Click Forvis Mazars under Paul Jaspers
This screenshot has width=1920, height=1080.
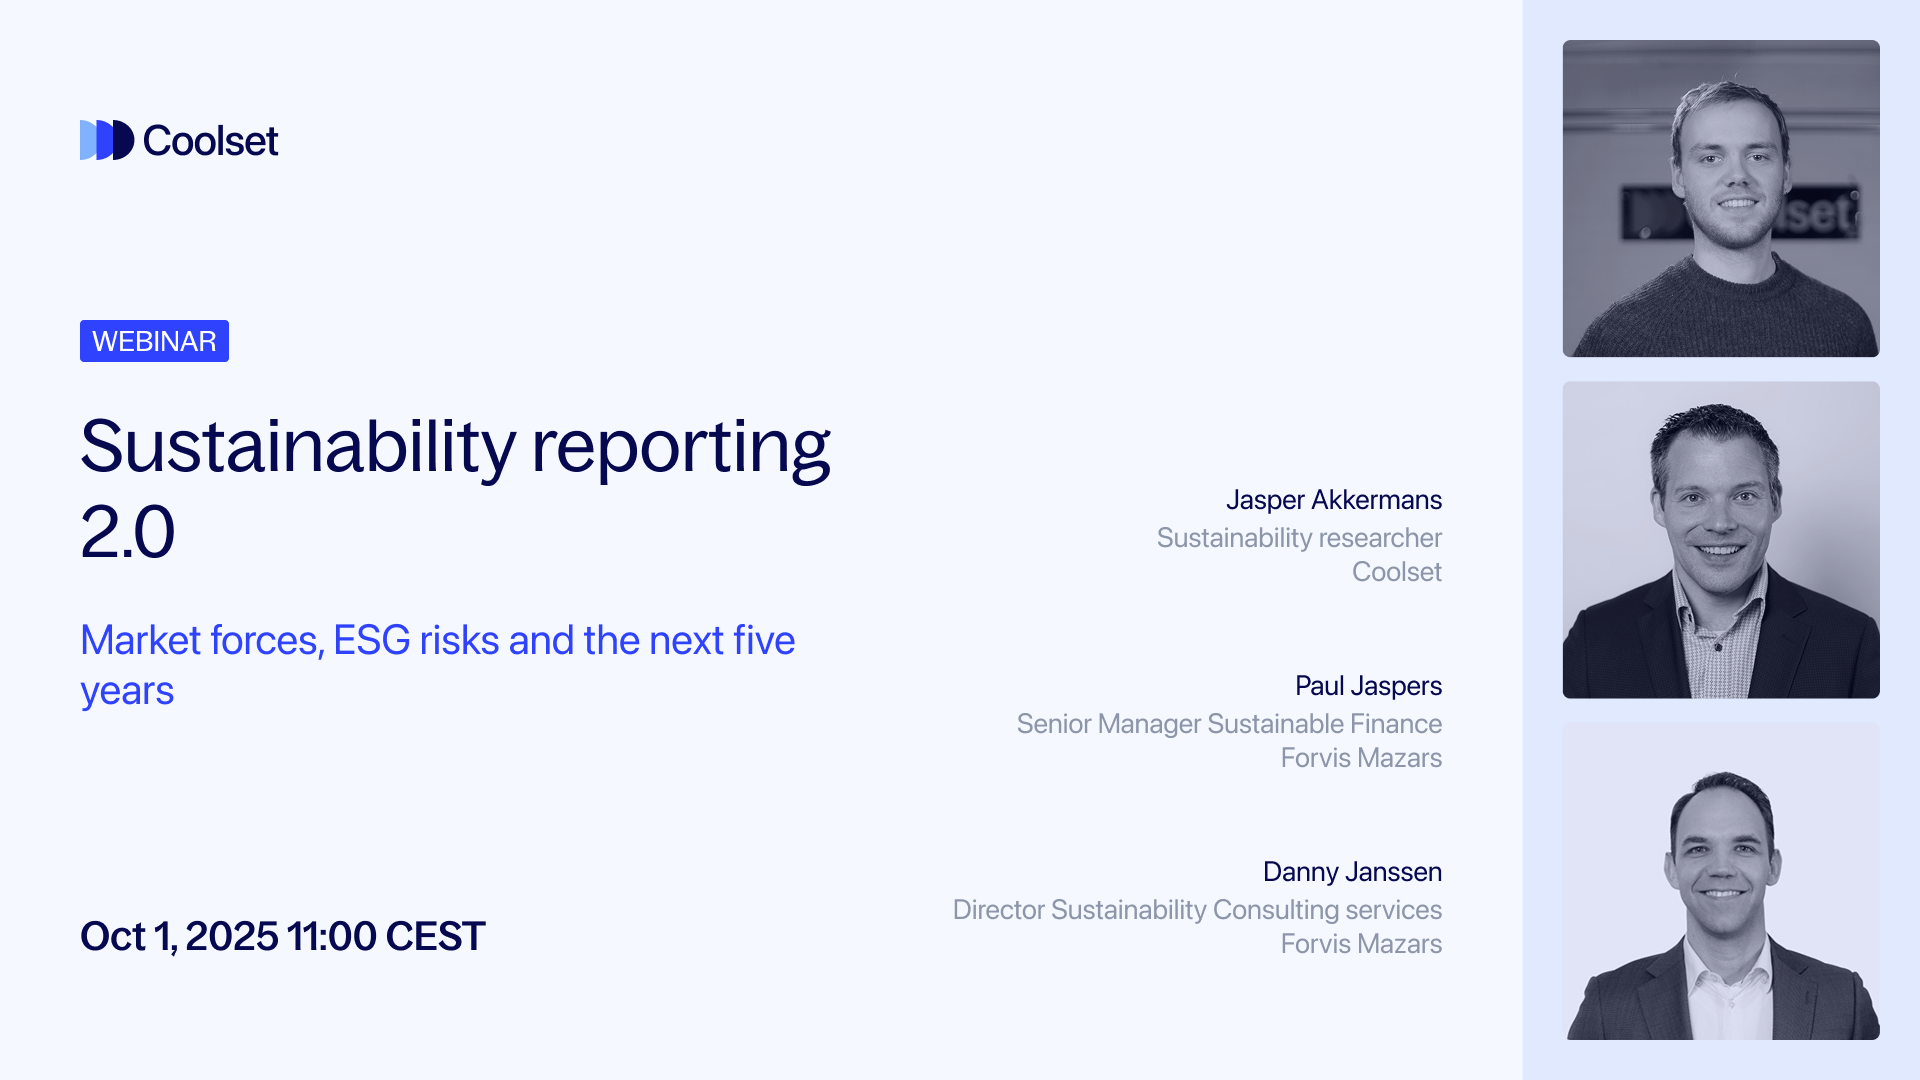1361,758
